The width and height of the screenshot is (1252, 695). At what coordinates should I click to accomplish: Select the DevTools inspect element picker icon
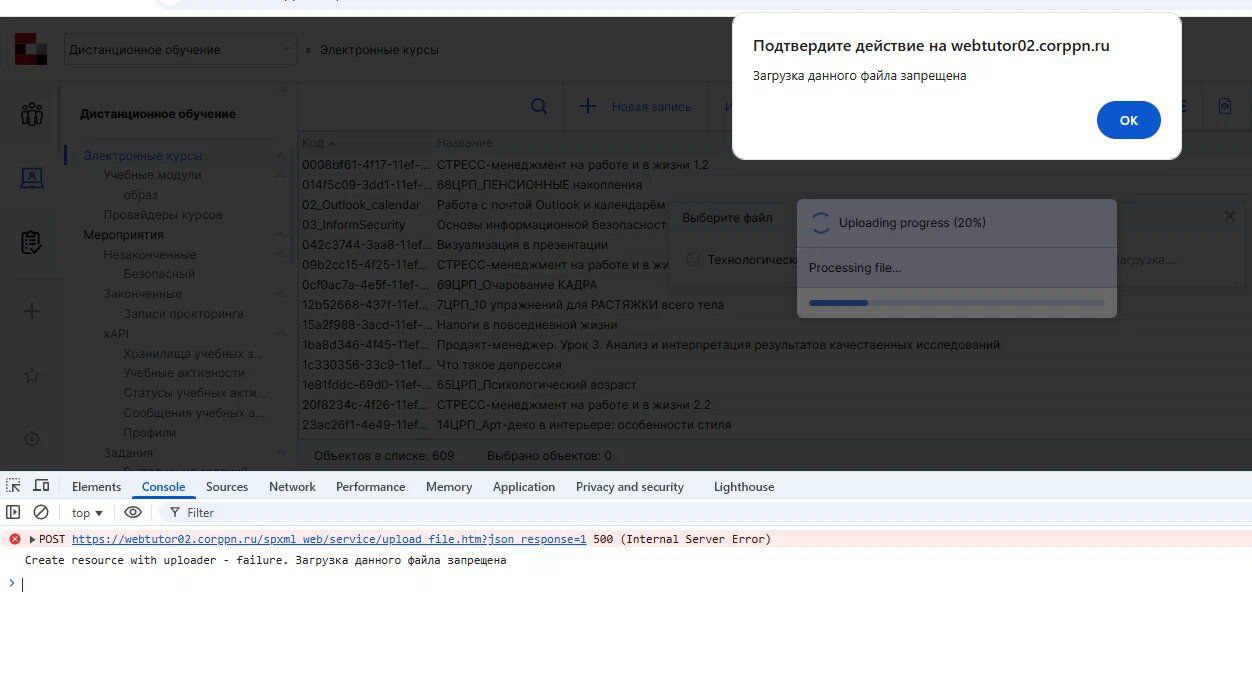pyautogui.click(x=13, y=486)
